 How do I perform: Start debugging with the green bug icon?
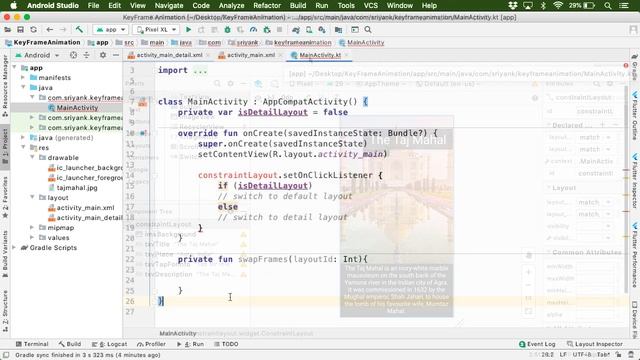point(227,30)
